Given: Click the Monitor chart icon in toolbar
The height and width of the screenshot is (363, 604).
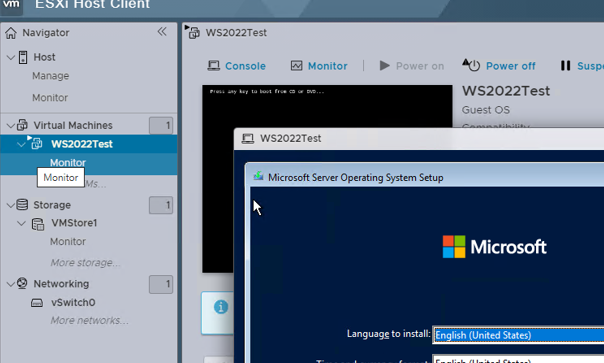Looking at the screenshot, I should click(x=297, y=66).
